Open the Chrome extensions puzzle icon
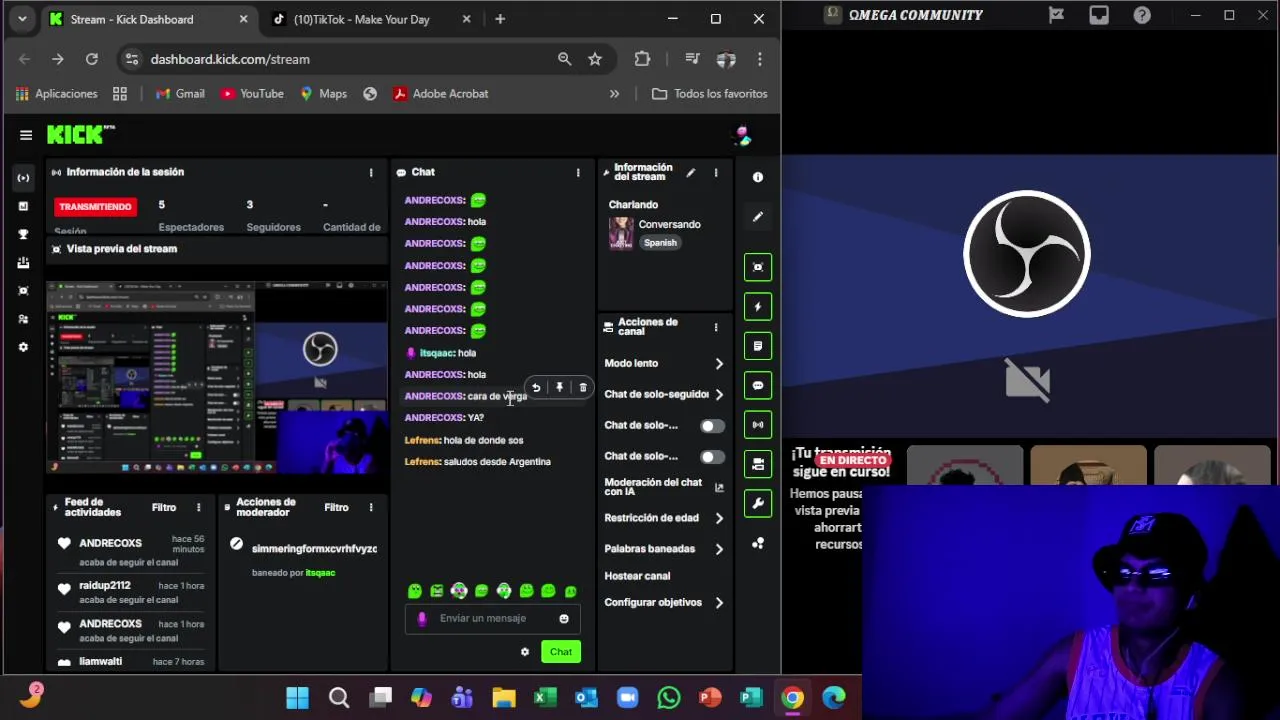Screen dimensions: 1280x720 (x=642, y=59)
